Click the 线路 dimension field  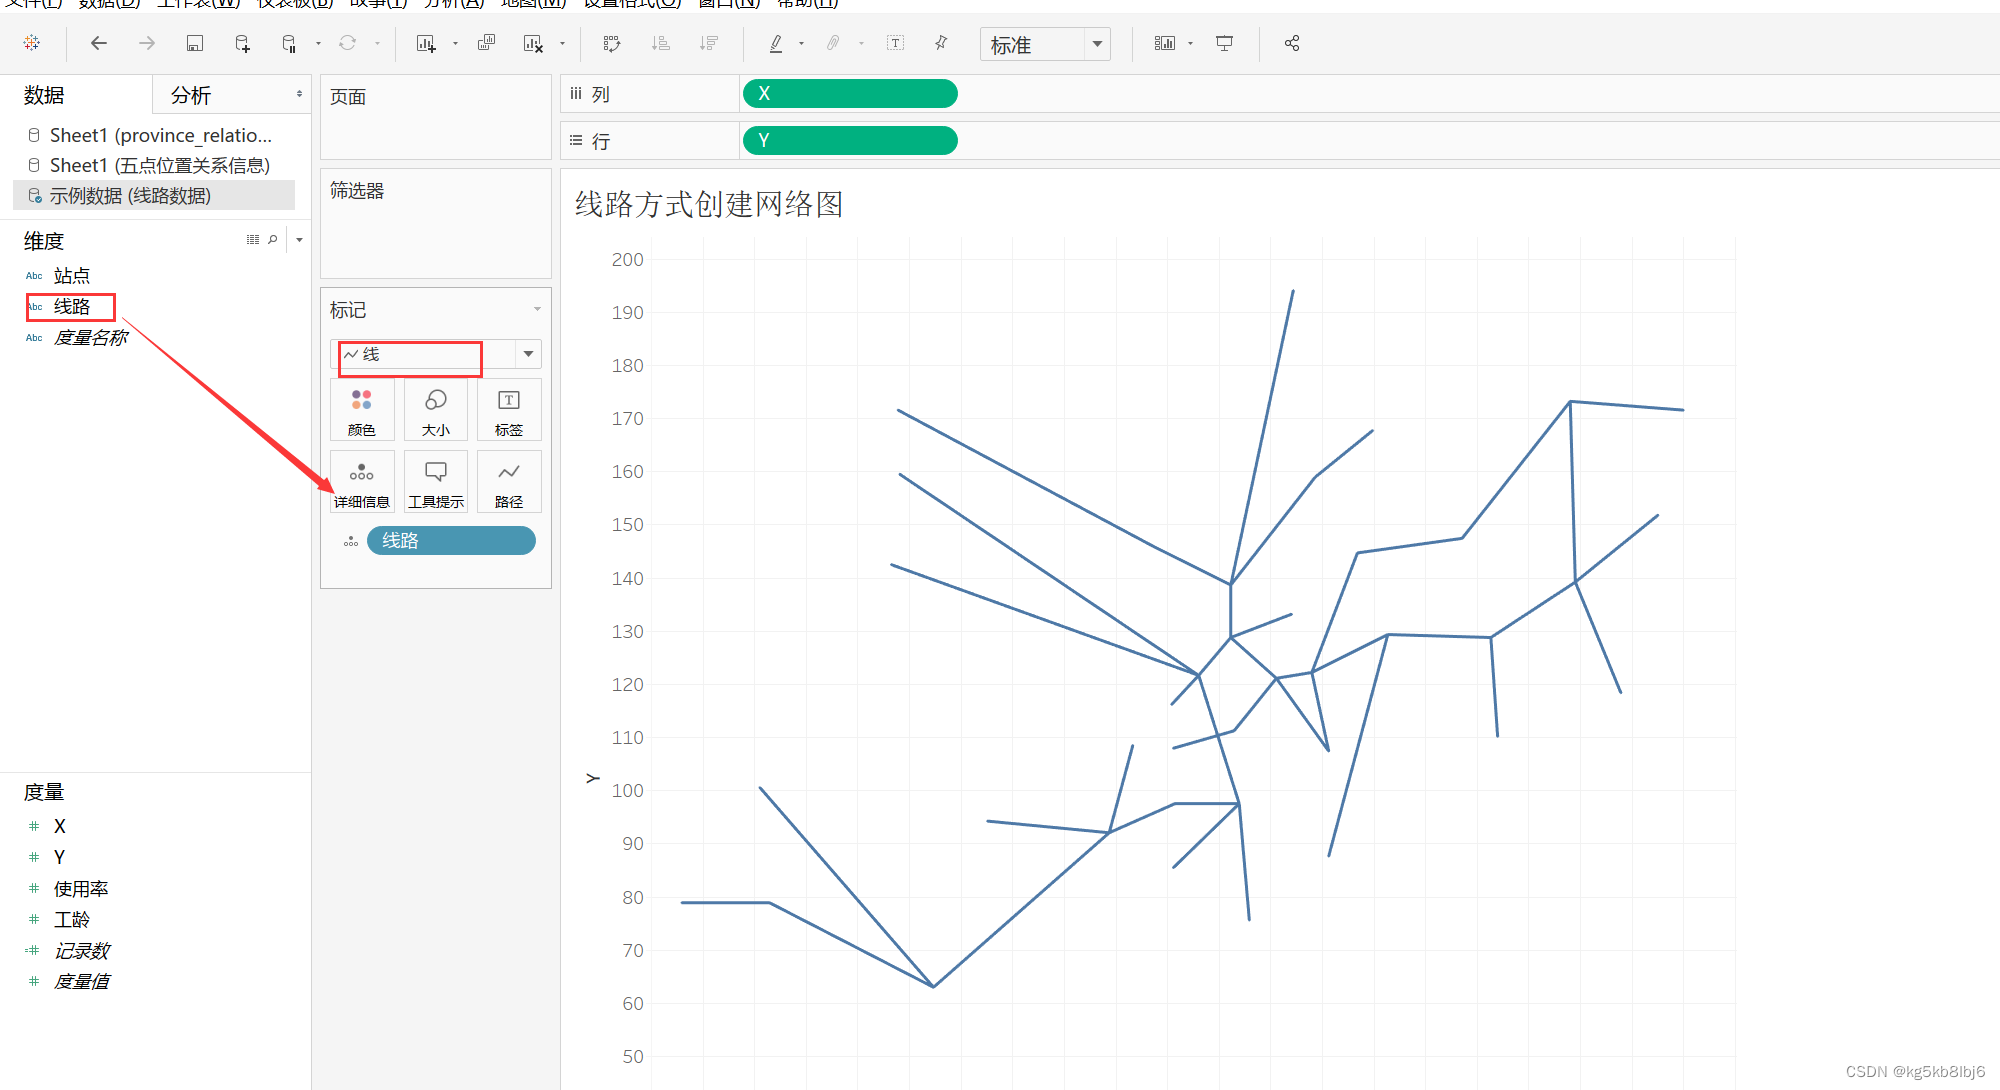coord(71,306)
